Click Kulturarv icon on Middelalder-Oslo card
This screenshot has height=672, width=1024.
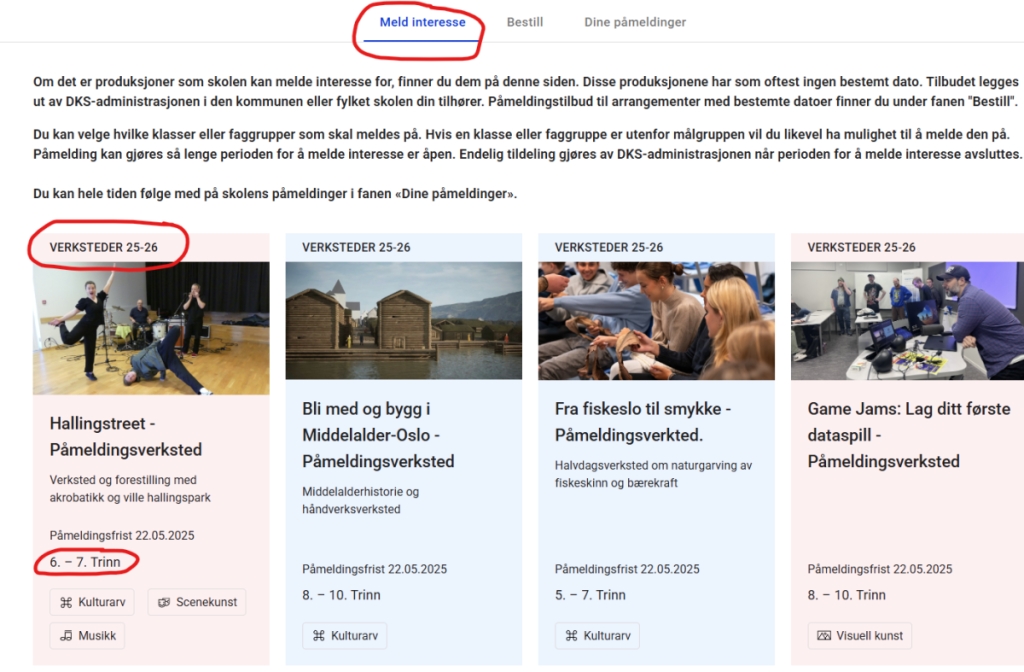[x=319, y=635]
